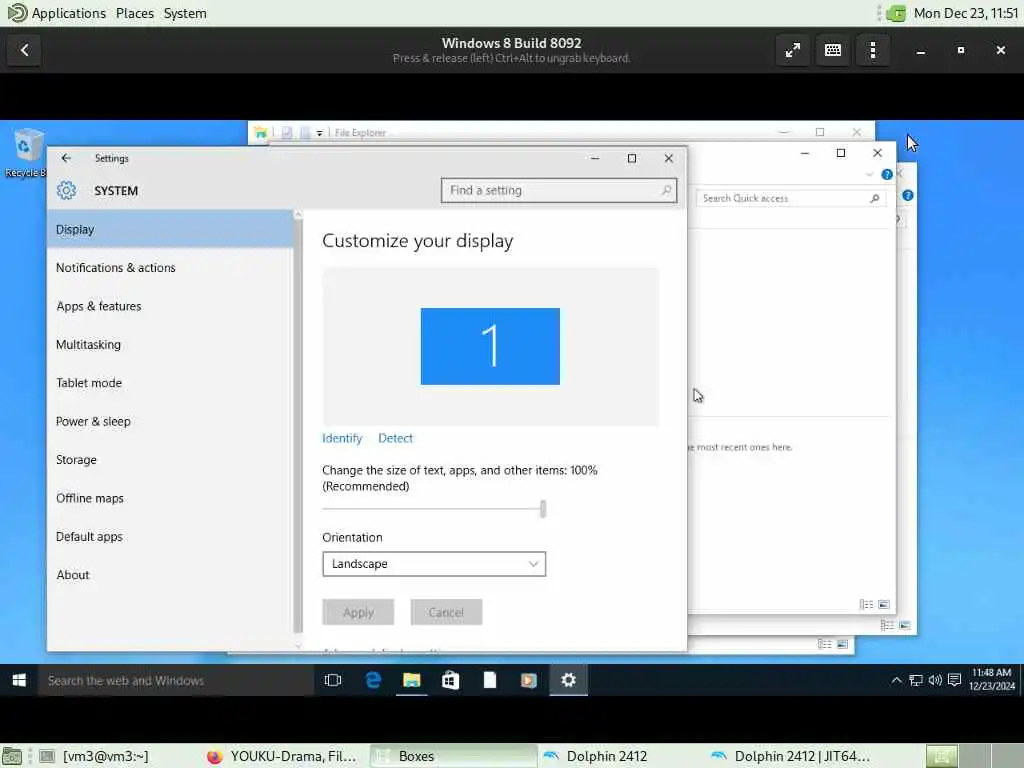The image size is (1024, 768).
Task: Open the Windows Start button
Action: pyautogui.click(x=19, y=680)
